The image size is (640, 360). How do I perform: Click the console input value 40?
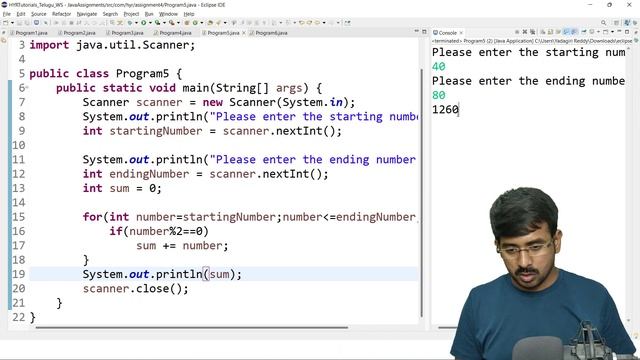click(x=439, y=67)
